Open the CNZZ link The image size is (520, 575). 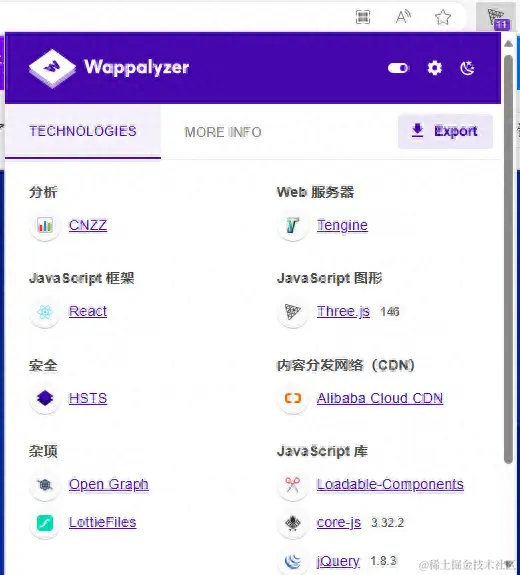[88, 225]
